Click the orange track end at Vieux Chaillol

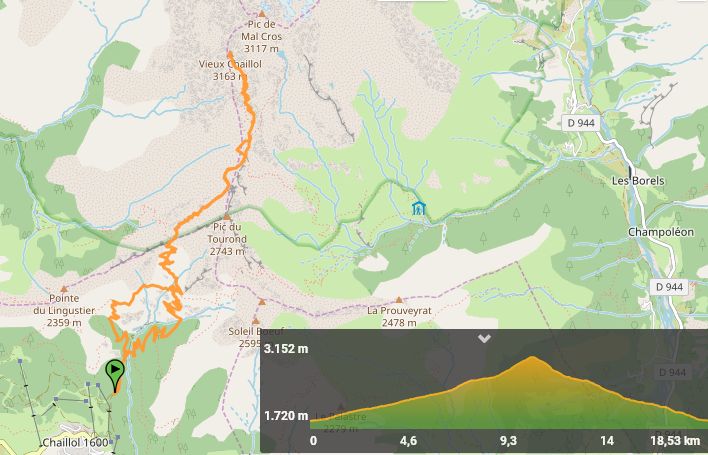click(x=230, y=54)
